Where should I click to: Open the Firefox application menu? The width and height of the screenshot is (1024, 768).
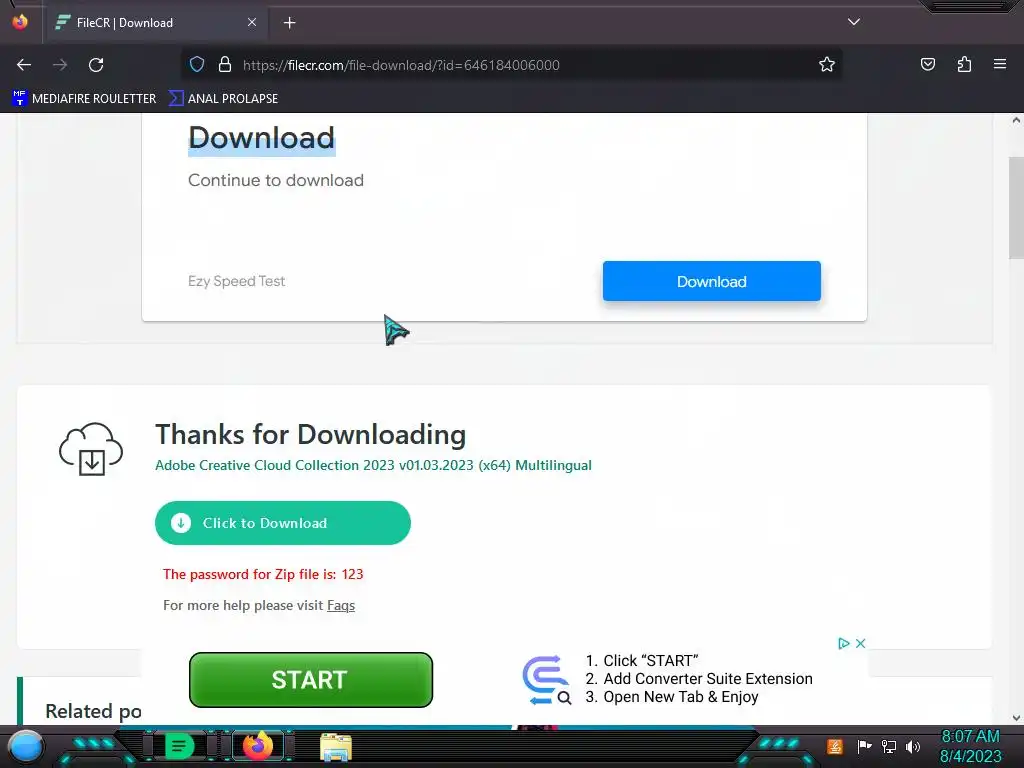1000,64
